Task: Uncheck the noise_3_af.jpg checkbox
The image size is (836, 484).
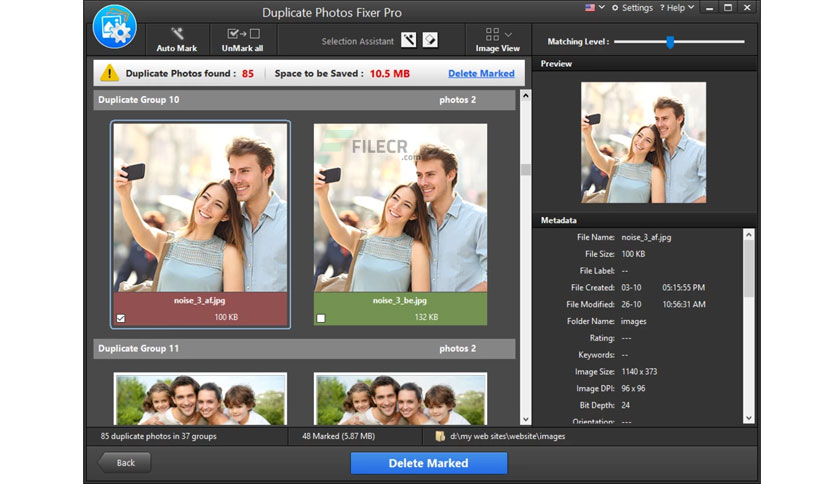Action: (x=121, y=318)
